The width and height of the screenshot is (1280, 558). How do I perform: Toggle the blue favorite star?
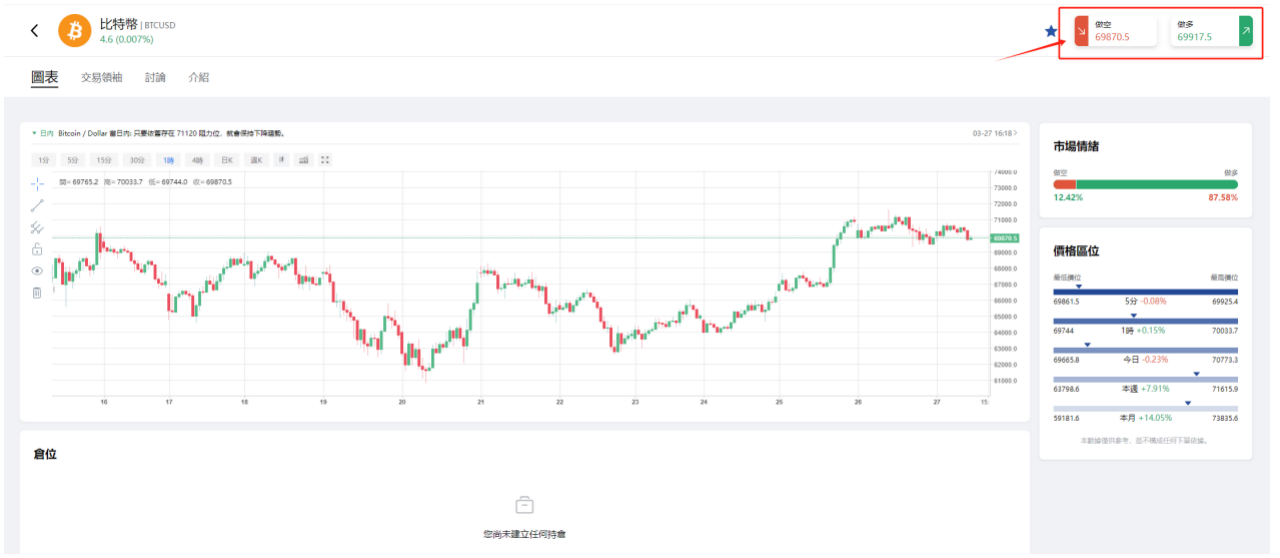pyautogui.click(x=1051, y=31)
